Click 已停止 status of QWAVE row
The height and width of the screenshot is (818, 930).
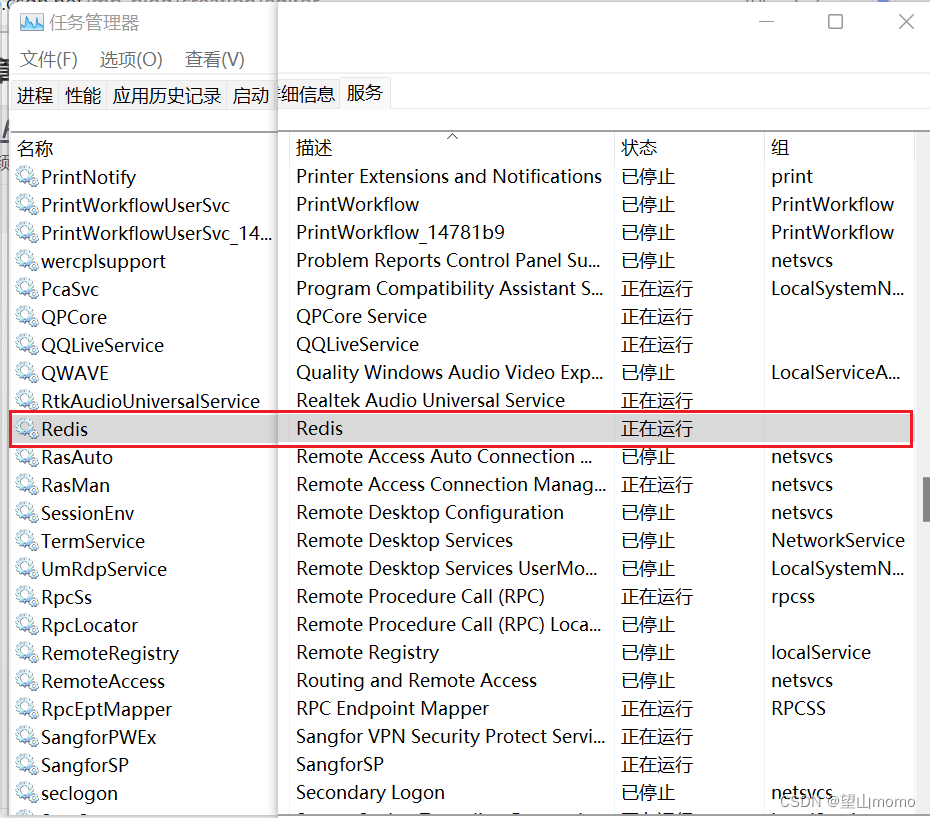pos(648,373)
